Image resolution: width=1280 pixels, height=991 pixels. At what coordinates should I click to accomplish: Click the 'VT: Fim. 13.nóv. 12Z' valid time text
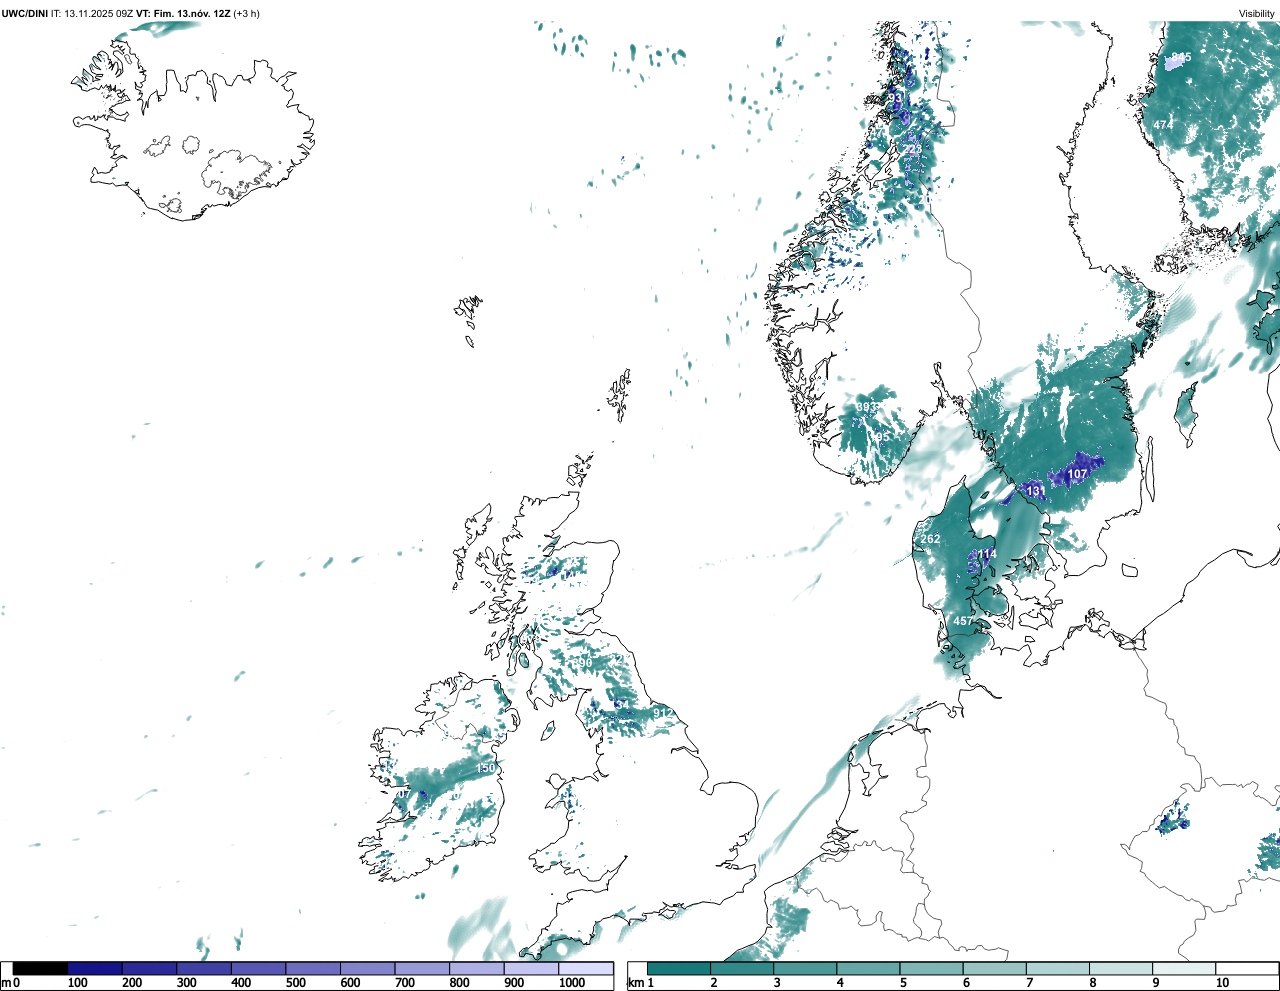tap(183, 13)
